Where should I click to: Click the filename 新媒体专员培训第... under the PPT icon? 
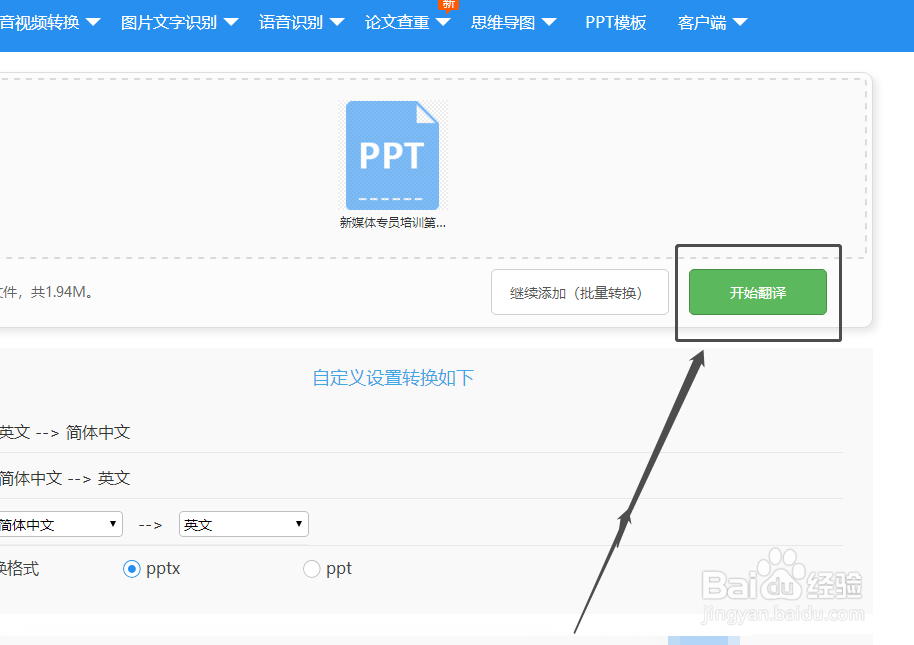tap(393, 222)
